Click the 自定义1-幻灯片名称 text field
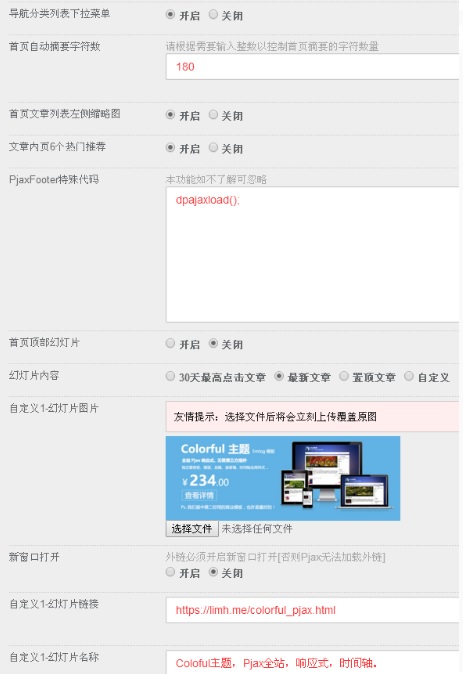 (313, 663)
